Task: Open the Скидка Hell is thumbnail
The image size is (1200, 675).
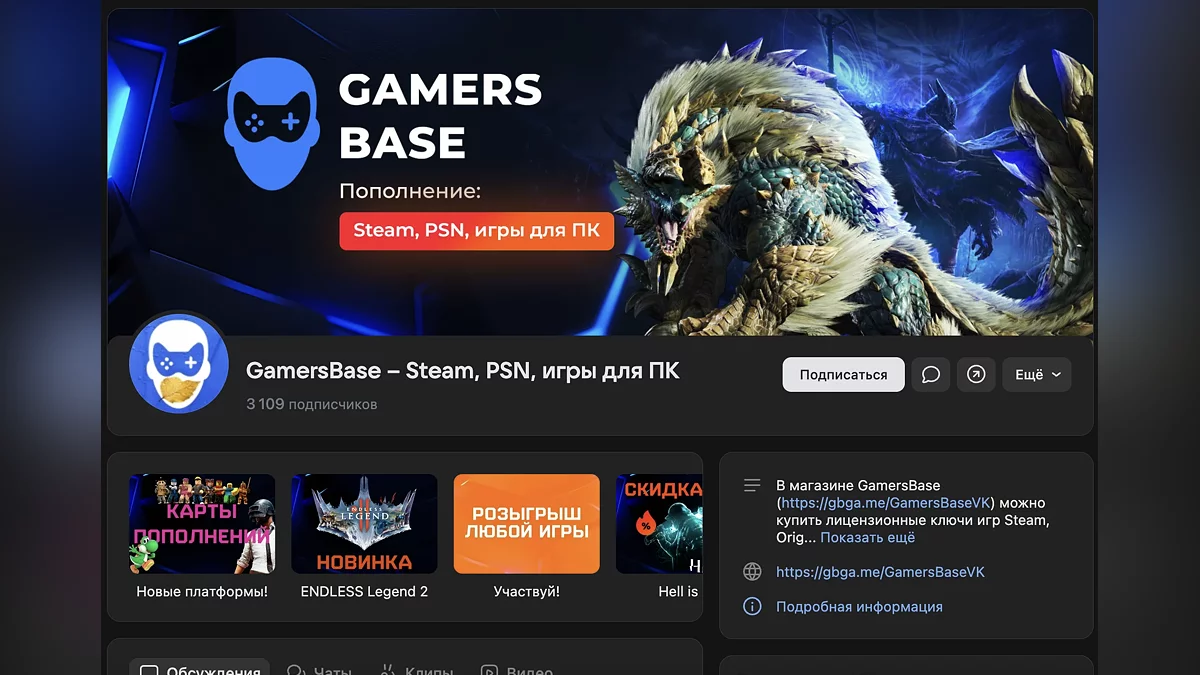Action: 659,524
